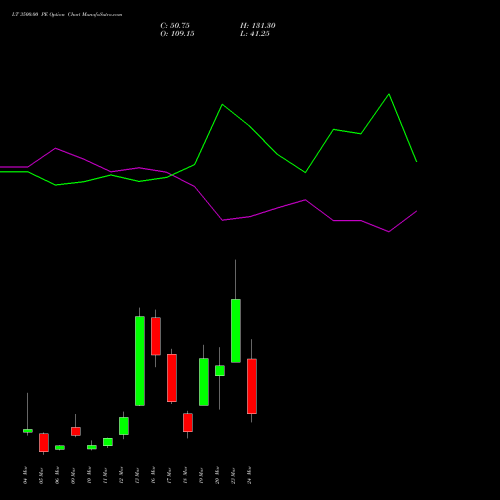Click the opening price value O: 109.15

(177, 34)
